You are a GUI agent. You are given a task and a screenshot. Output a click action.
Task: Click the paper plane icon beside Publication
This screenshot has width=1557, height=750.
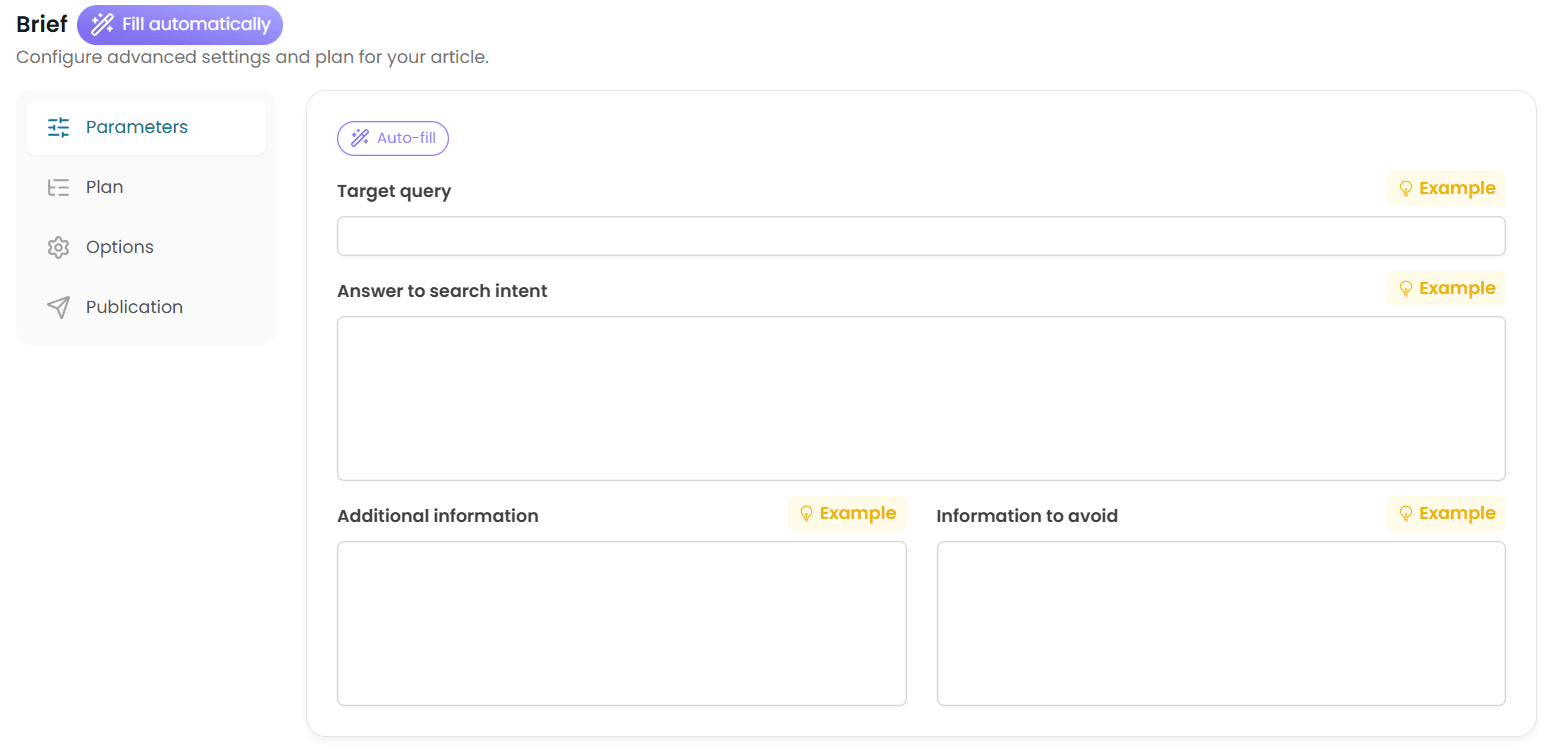tap(58, 306)
